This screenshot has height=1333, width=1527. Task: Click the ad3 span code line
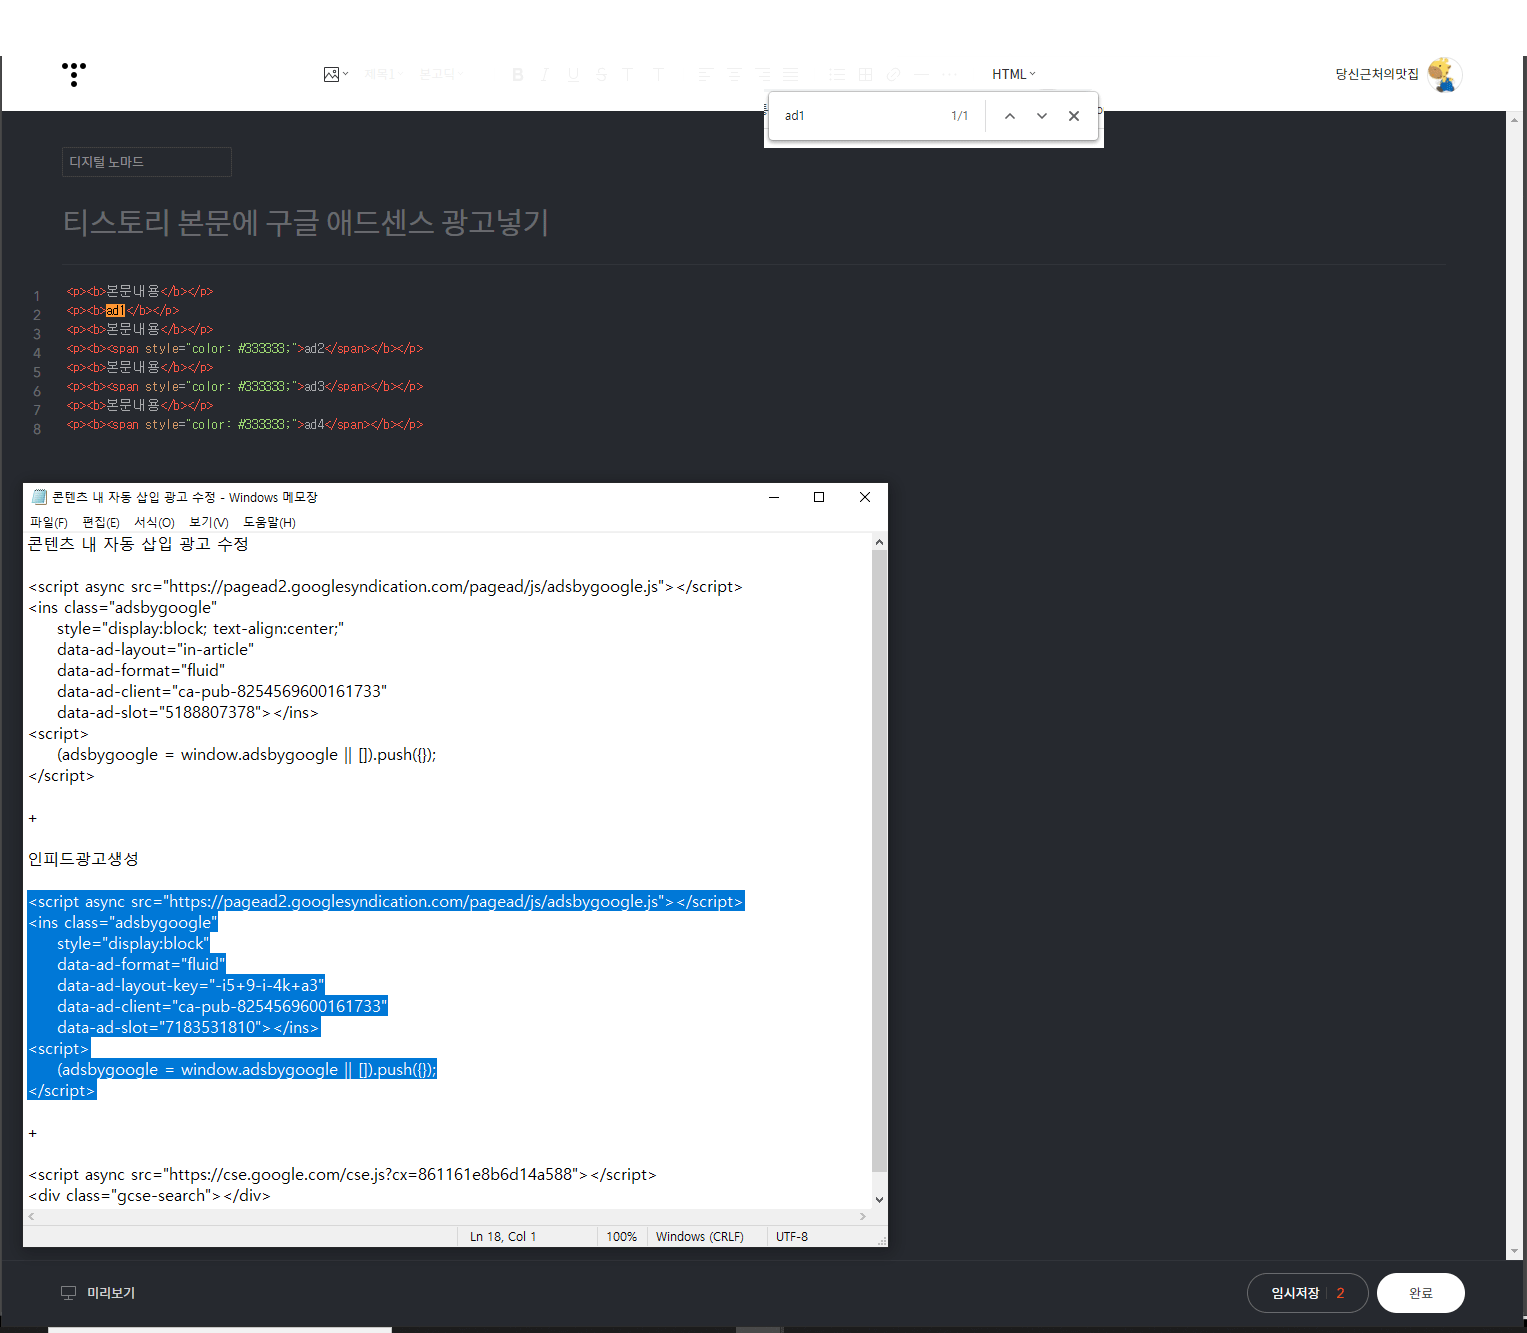pos(245,386)
